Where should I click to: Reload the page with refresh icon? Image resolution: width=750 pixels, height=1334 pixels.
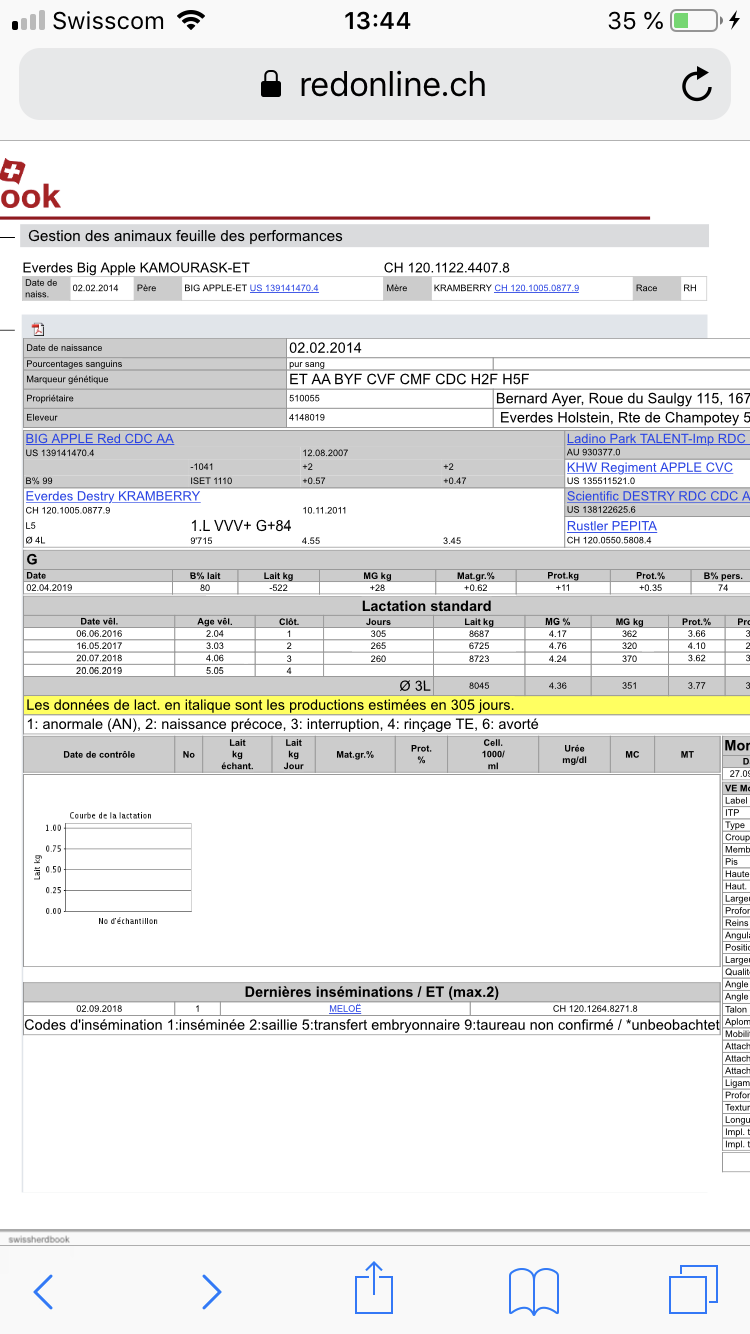pyautogui.click(x=696, y=86)
